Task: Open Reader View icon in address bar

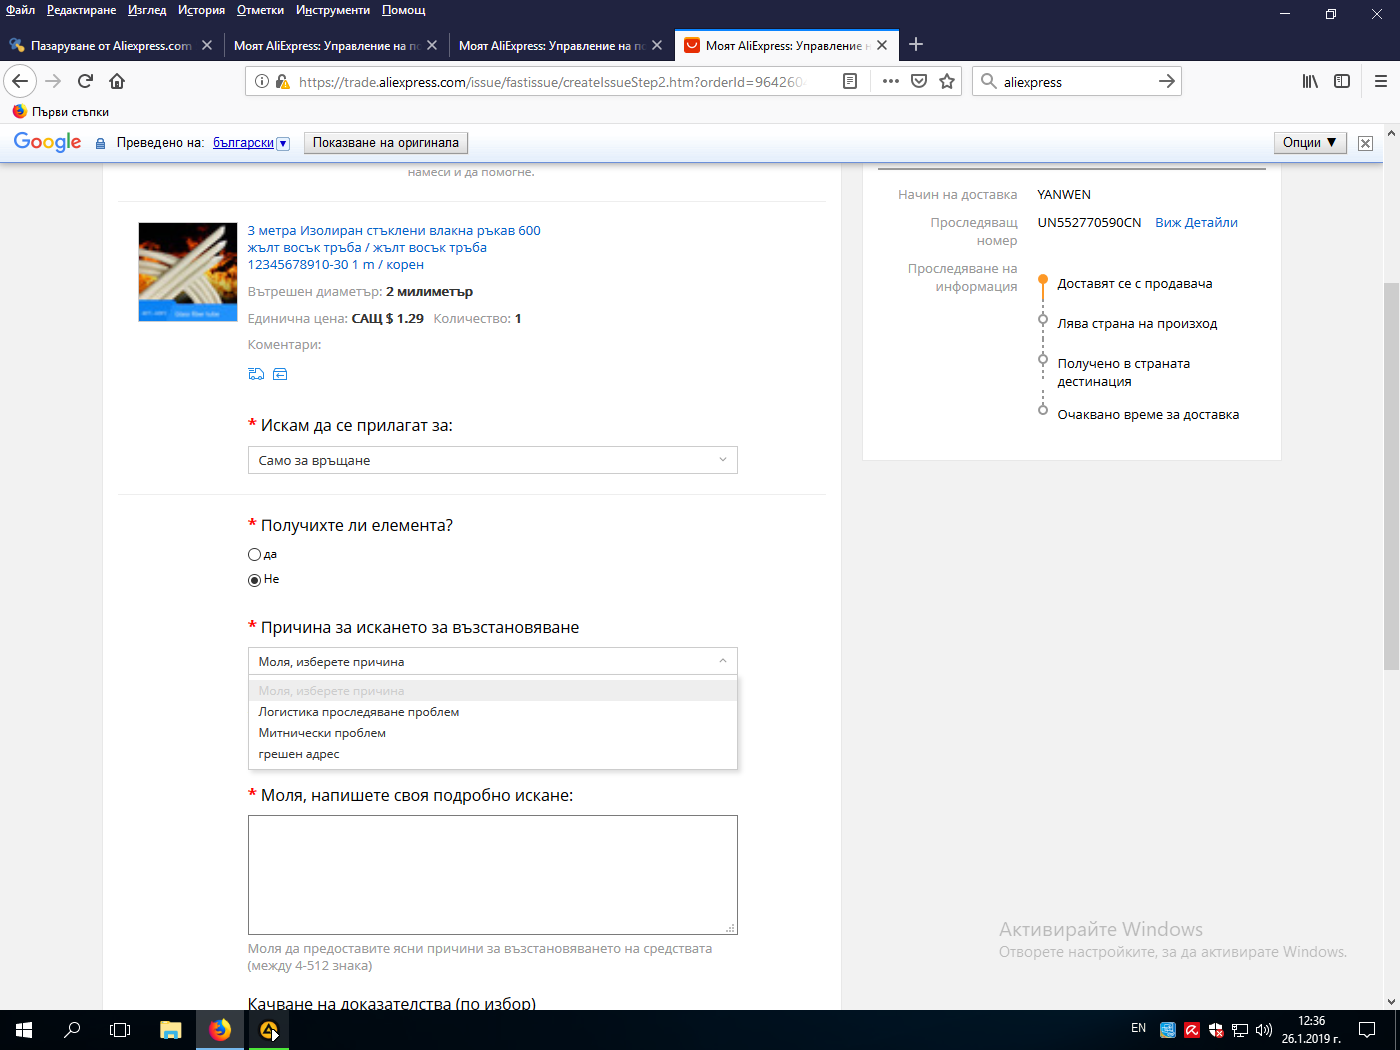Action: tap(850, 81)
